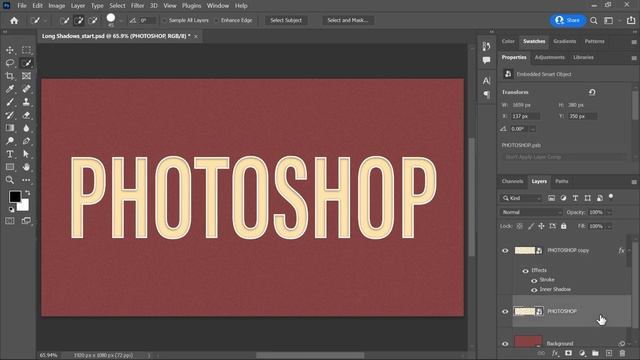Select the Blur tool
This screenshot has height=360, width=640.
coord(26,128)
